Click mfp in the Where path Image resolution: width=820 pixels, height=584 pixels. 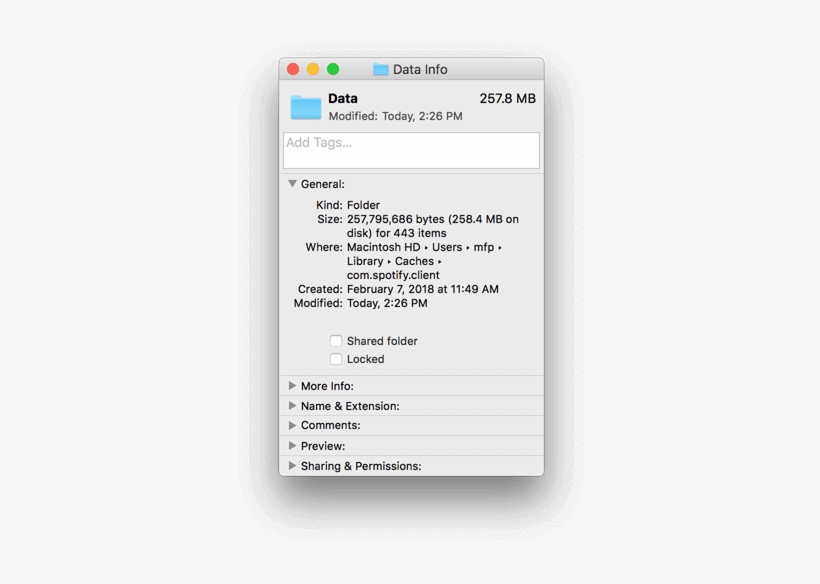point(484,247)
